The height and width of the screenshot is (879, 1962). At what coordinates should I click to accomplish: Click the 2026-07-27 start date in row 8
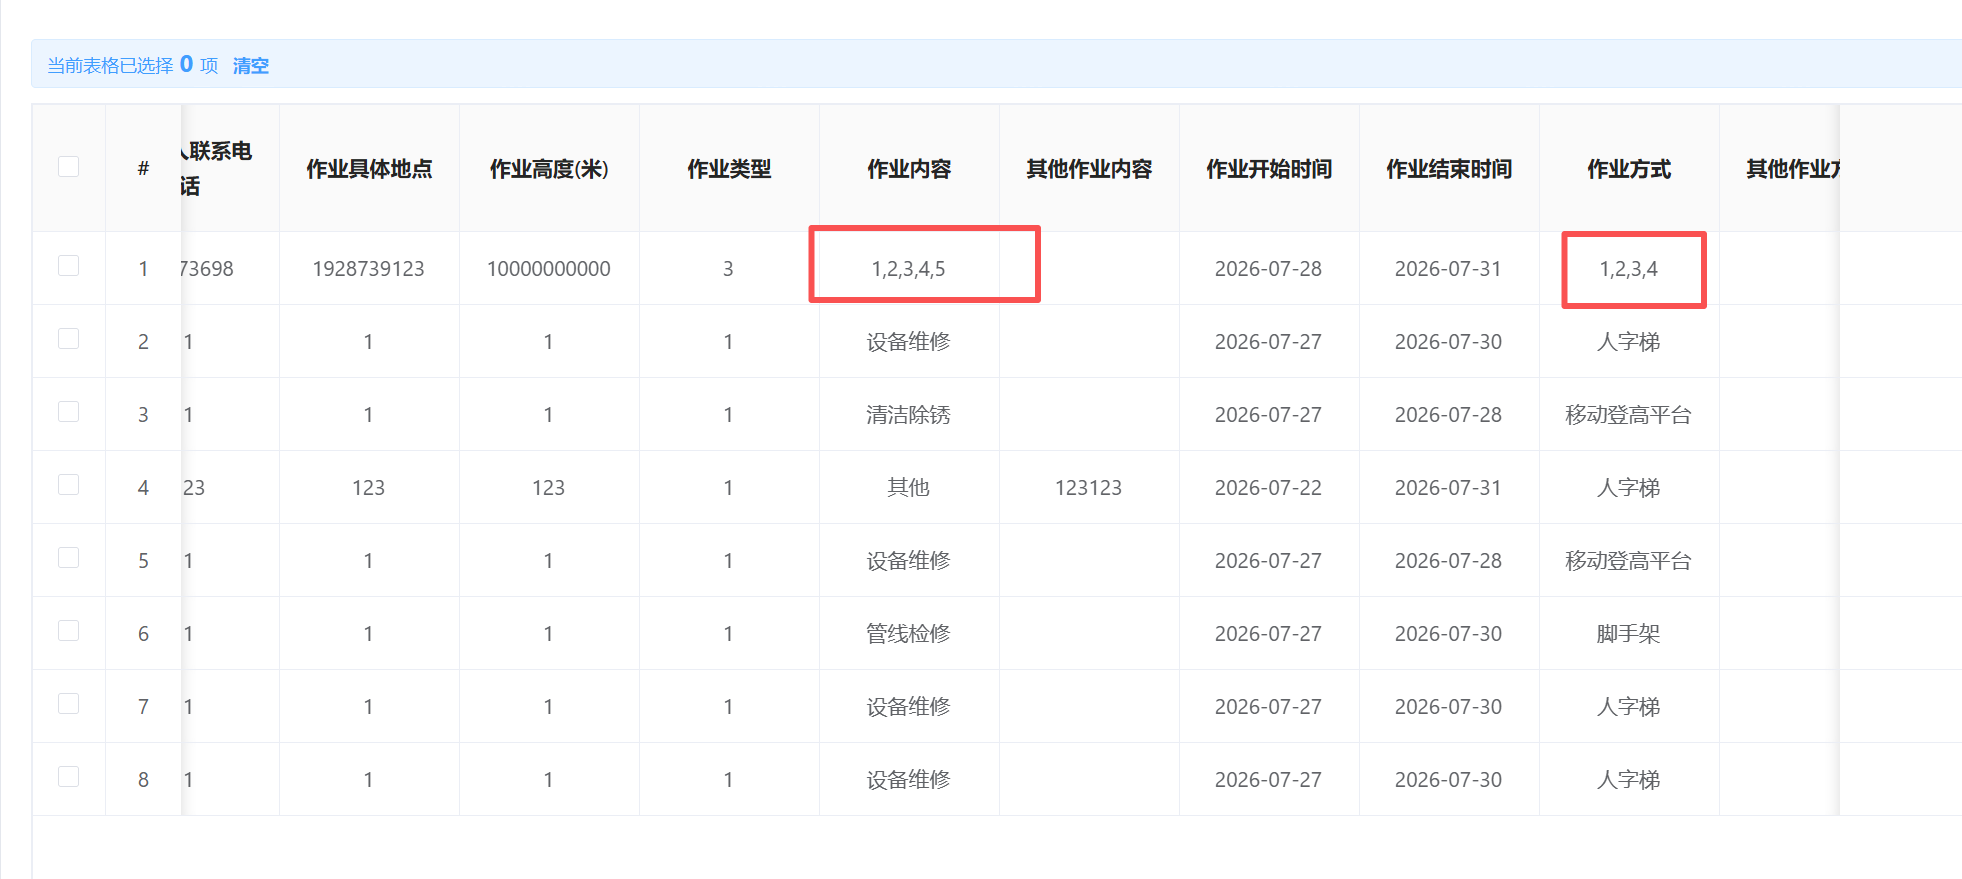[x=1268, y=780]
